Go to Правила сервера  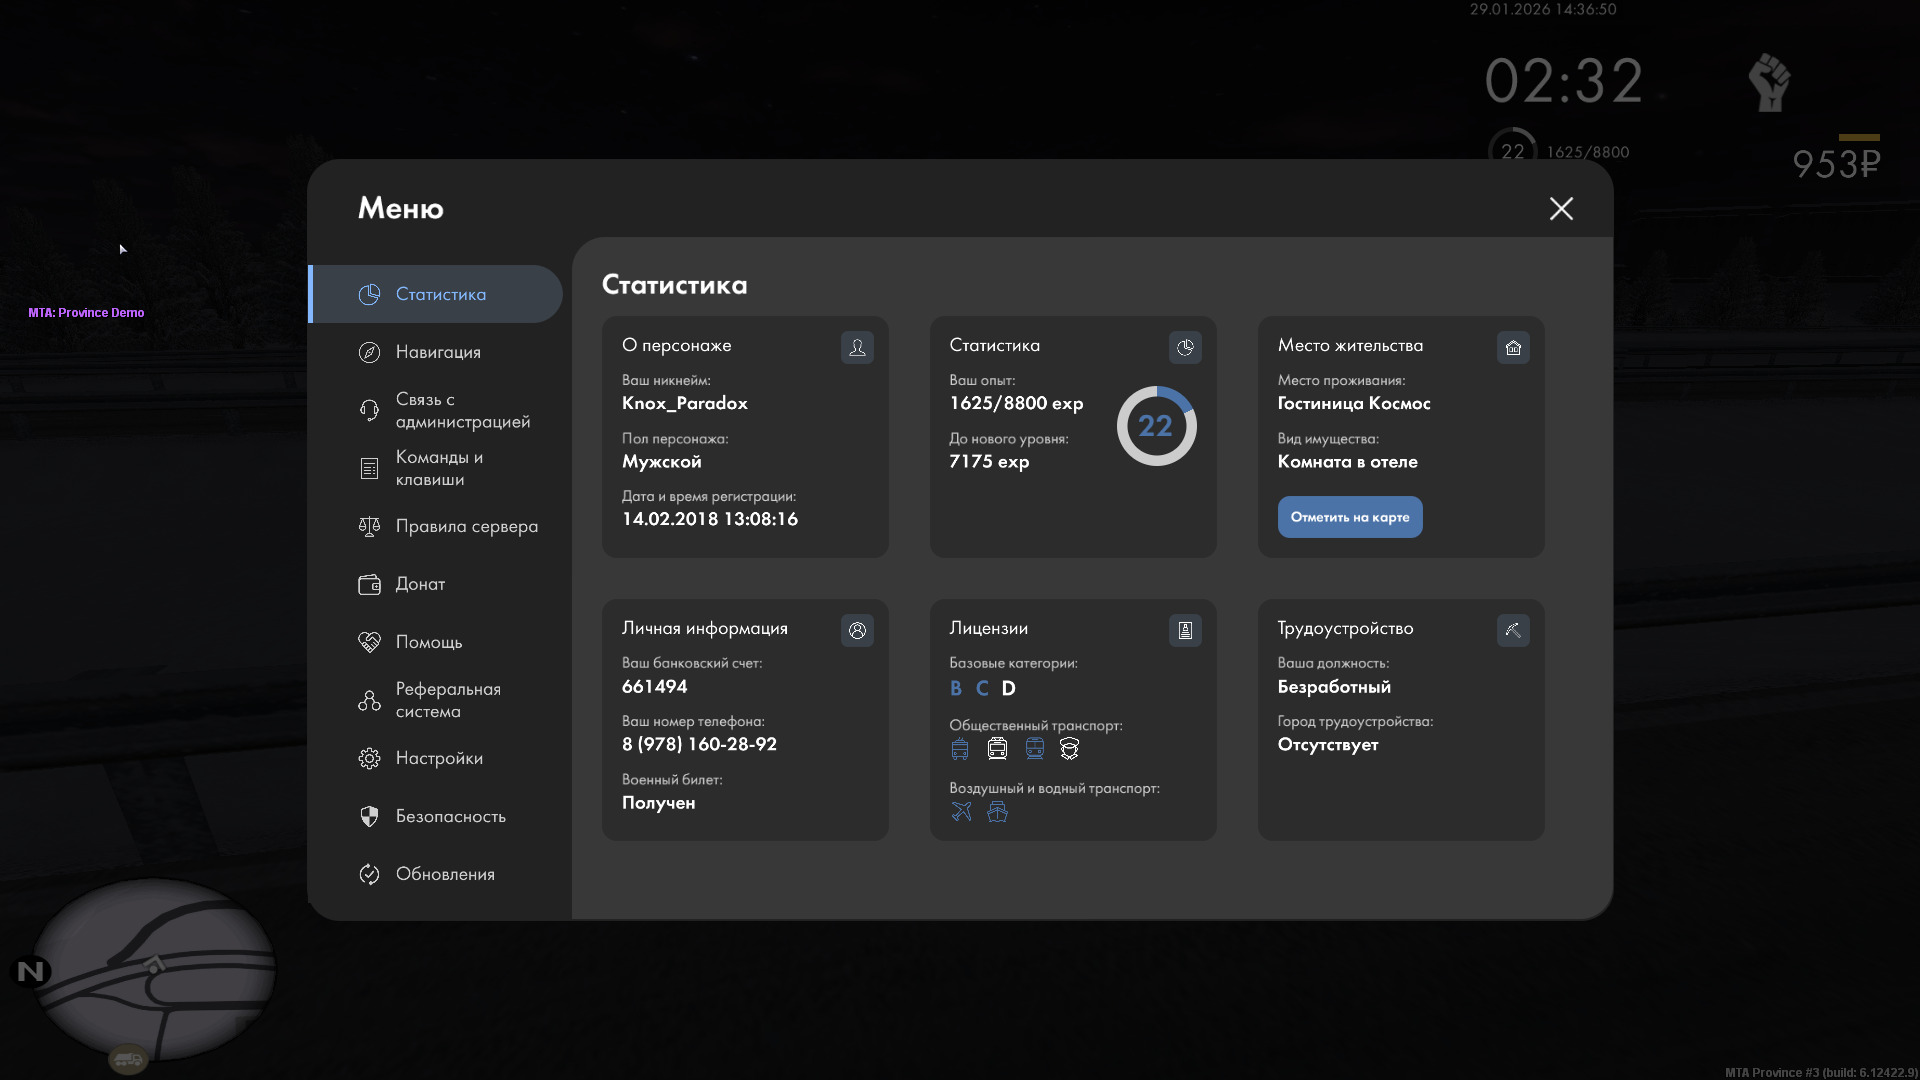click(x=465, y=526)
